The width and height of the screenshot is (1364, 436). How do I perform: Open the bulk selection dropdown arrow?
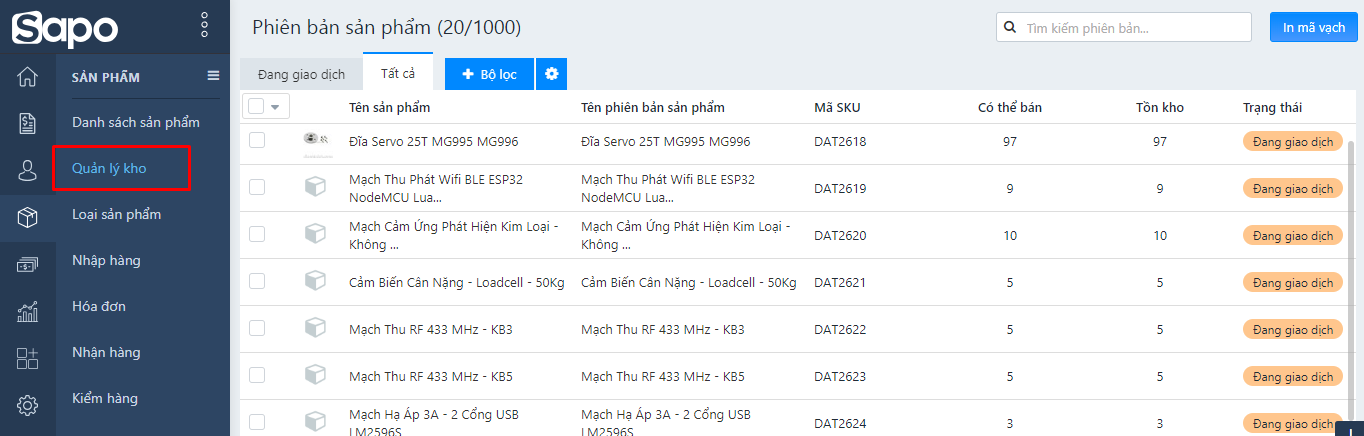pos(275,106)
